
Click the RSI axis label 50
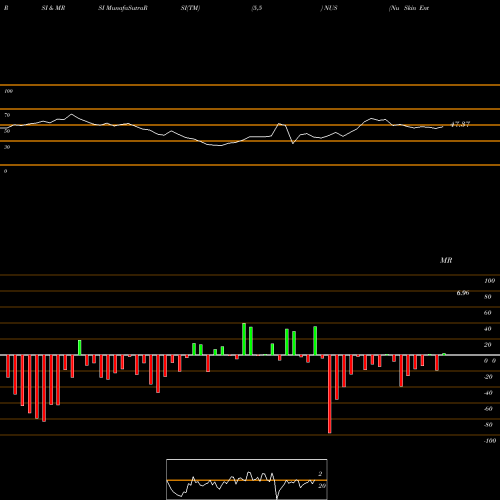pyautogui.click(x=7, y=131)
